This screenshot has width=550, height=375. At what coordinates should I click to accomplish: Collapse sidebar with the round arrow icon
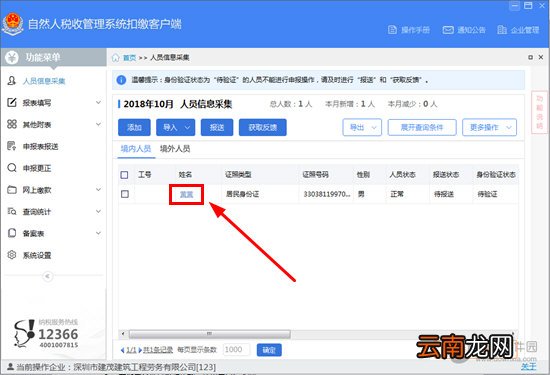47,276
